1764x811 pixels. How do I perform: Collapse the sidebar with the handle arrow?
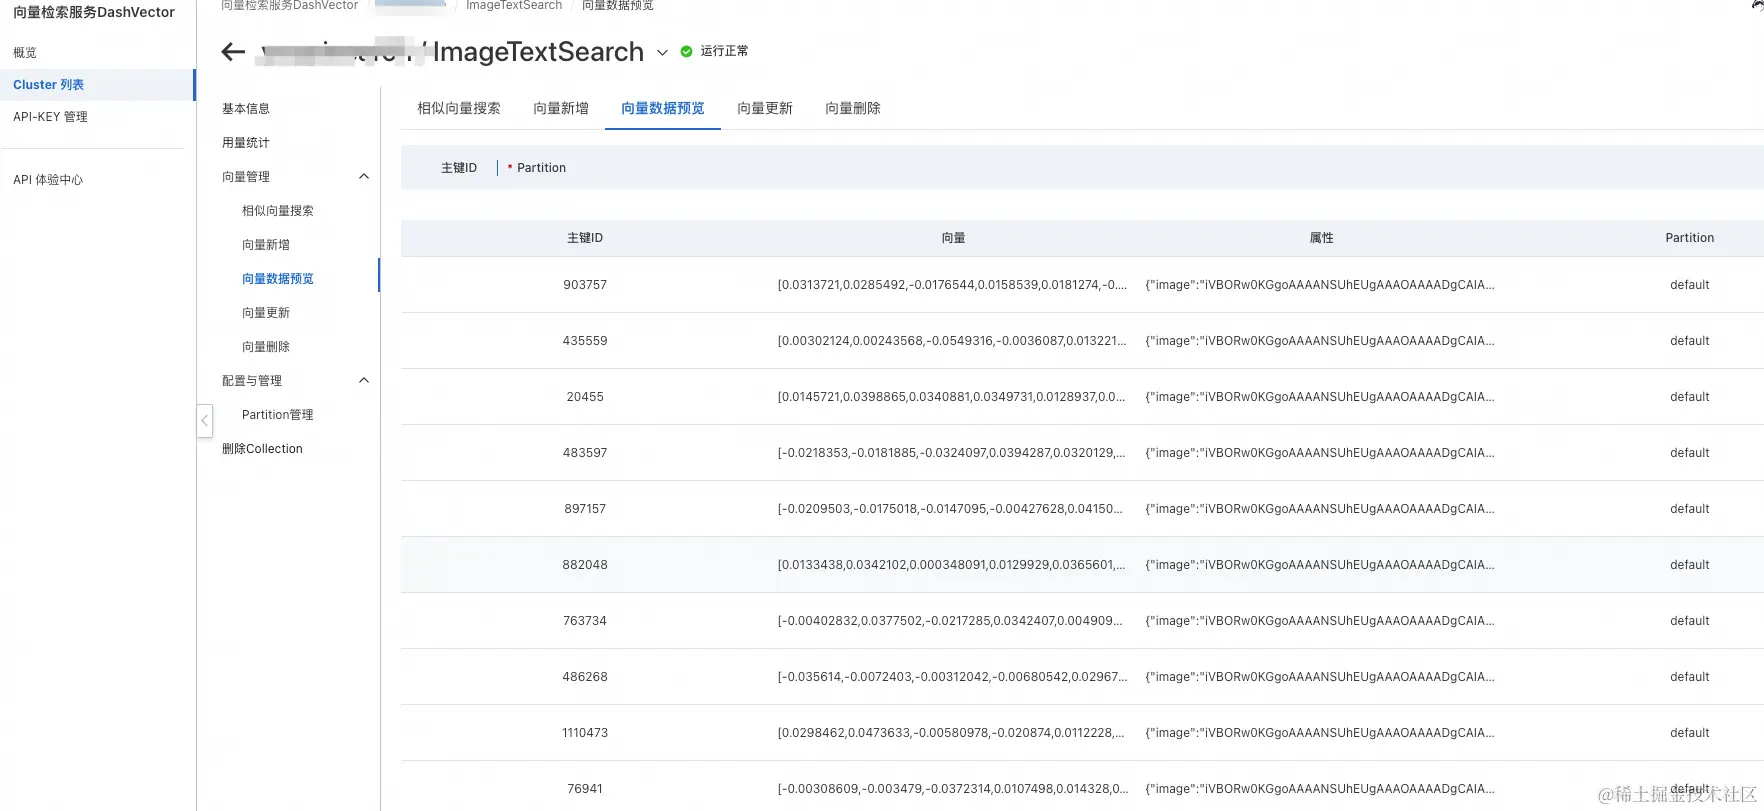coord(204,421)
